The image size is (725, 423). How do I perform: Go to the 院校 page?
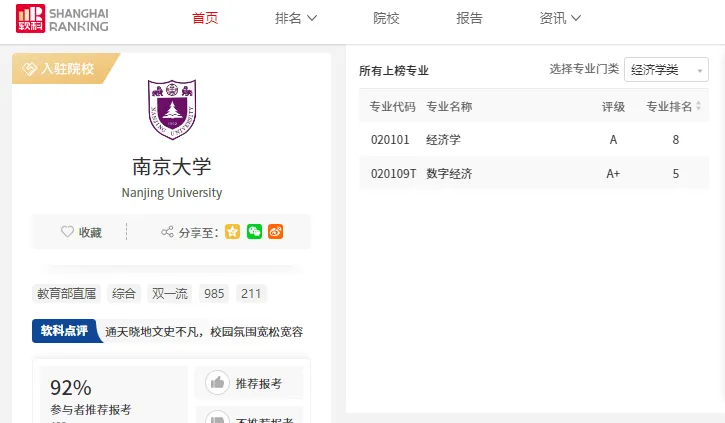pyautogui.click(x=386, y=18)
